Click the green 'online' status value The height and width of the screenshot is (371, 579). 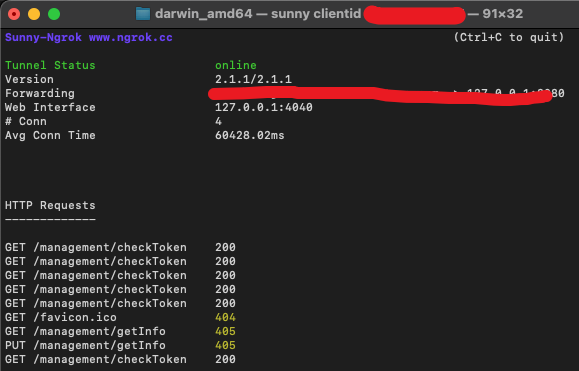click(x=236, y=65)
